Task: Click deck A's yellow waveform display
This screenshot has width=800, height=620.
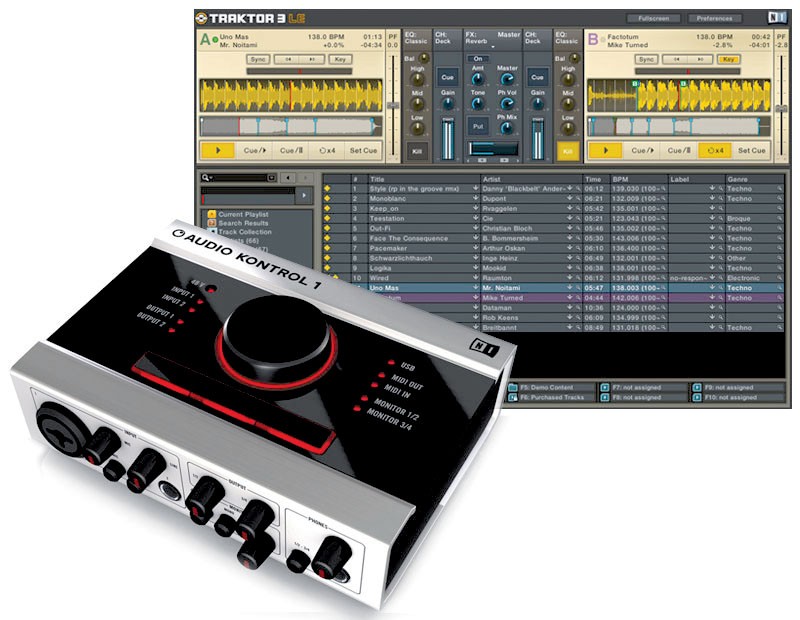Action: 291,95
